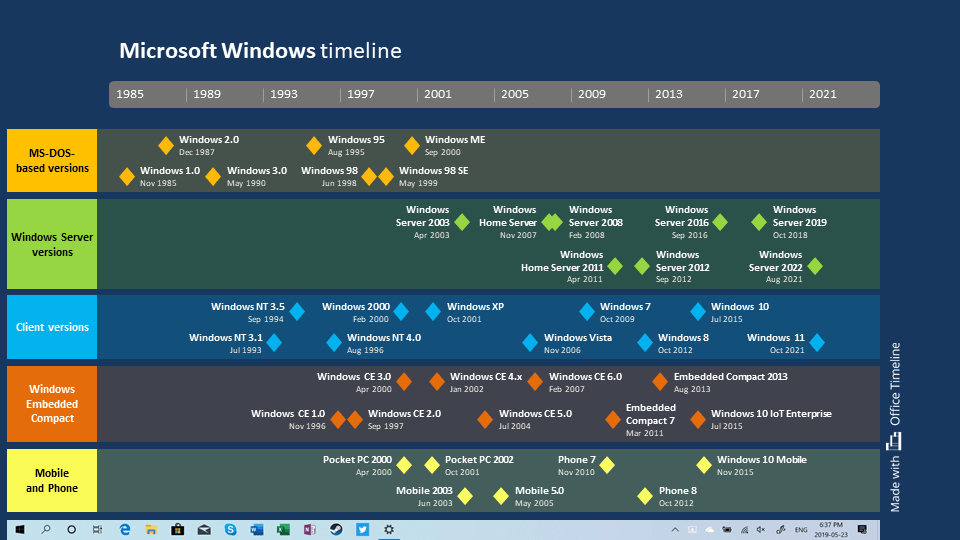
Task: Click the Settings gear in taskbar
Action: 389,529
